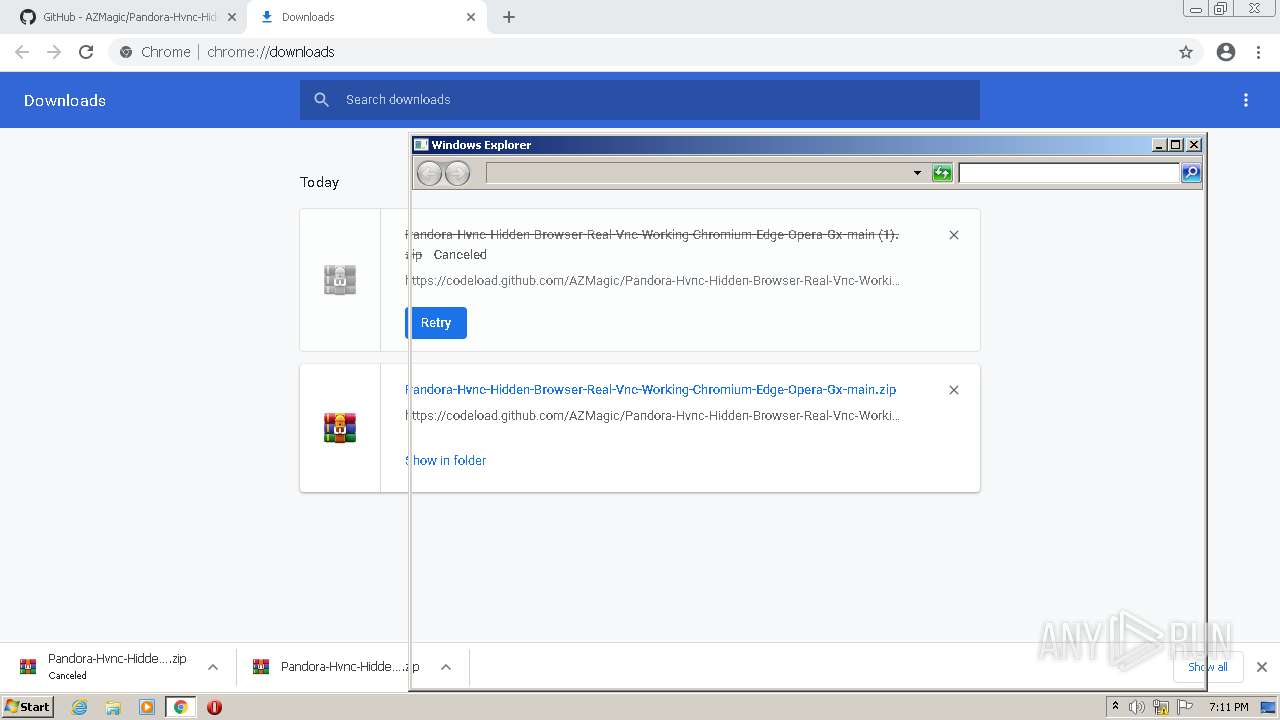The image size is (1280, 720).
Task: Open the Downloads page more actions menu
Action: pyautogui.click(x=1246, y=100)
